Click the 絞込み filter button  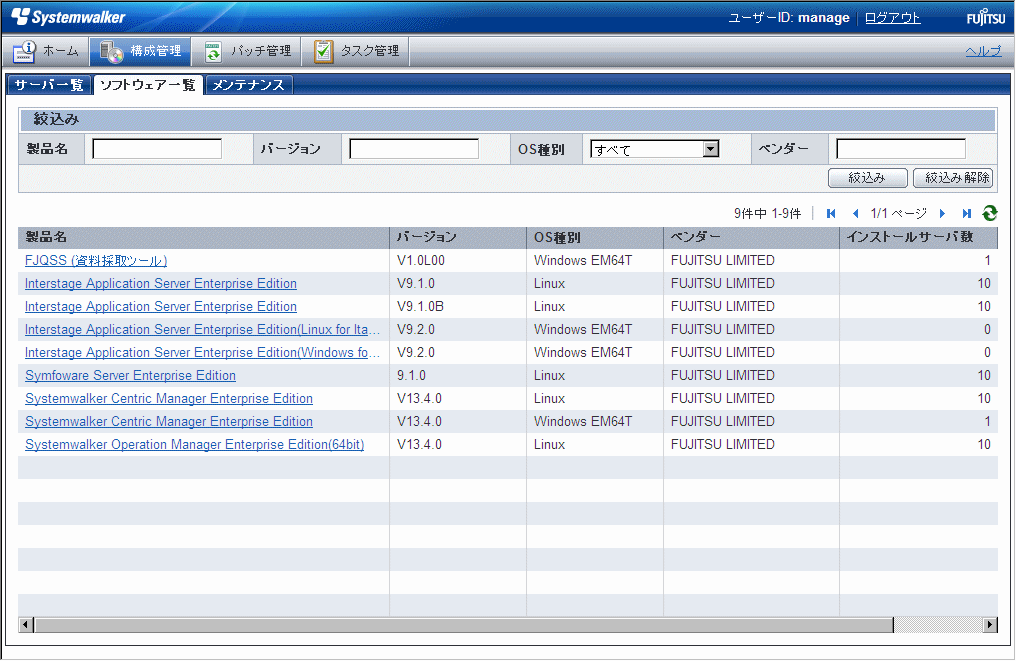pyautogui.click(x=867, y=178)
